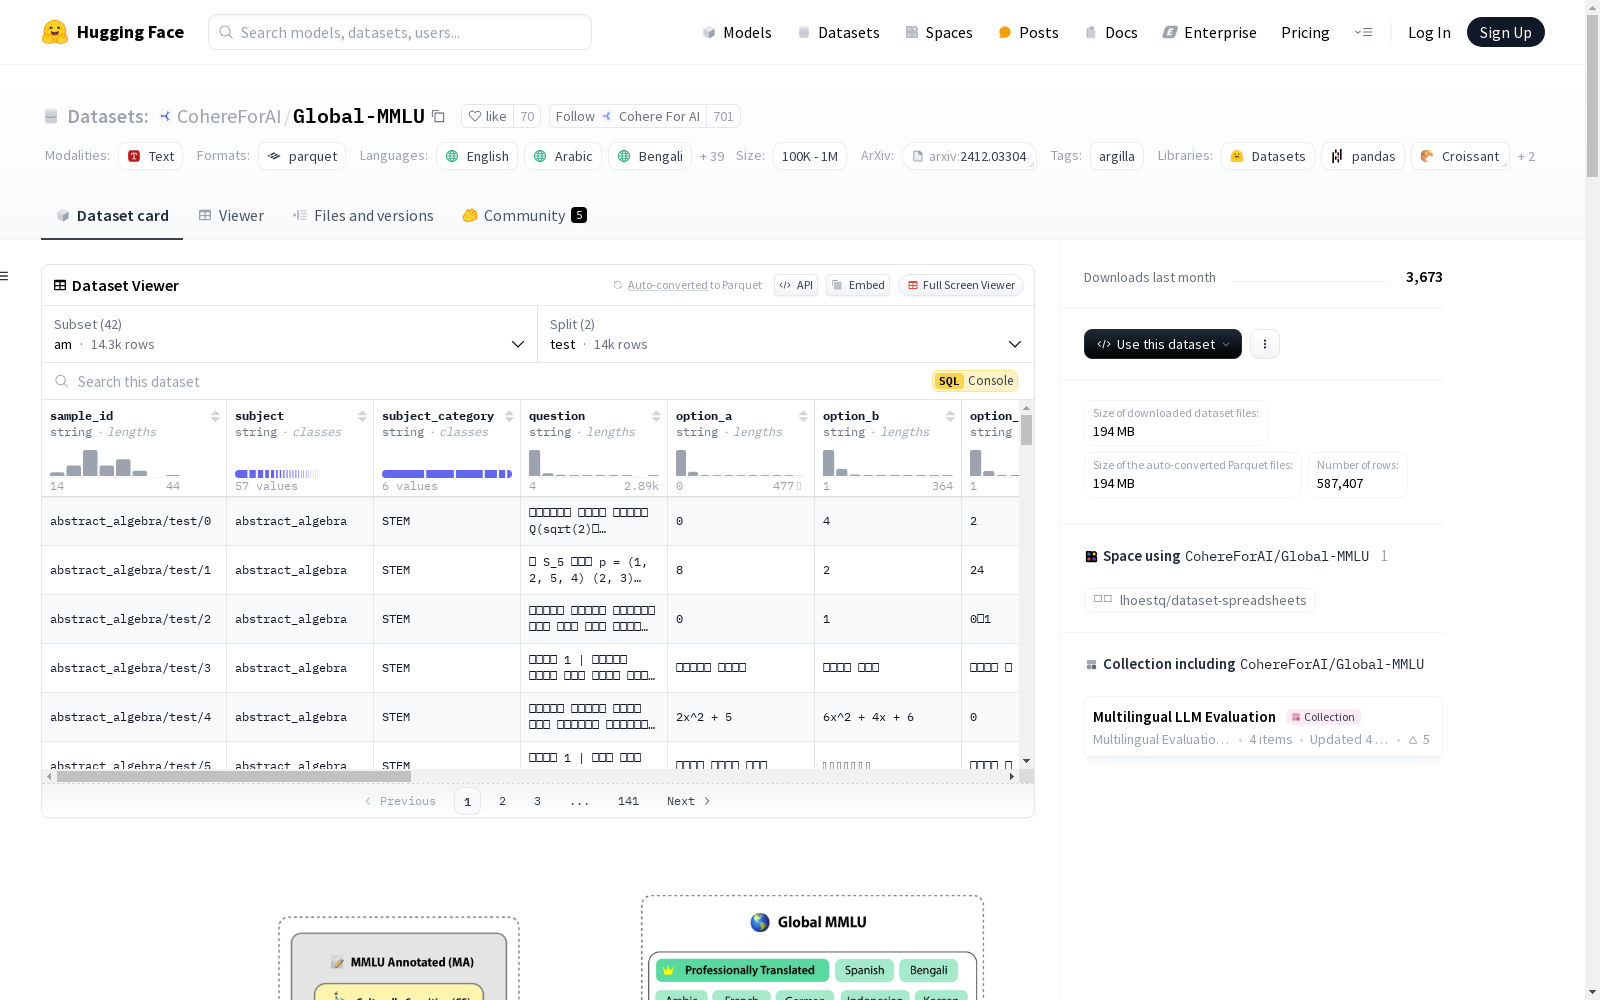The width and height of the screenshot is (1600, 1000).
Task: Go to Posts in the top navigation
Action: [x=1028, y=32]
